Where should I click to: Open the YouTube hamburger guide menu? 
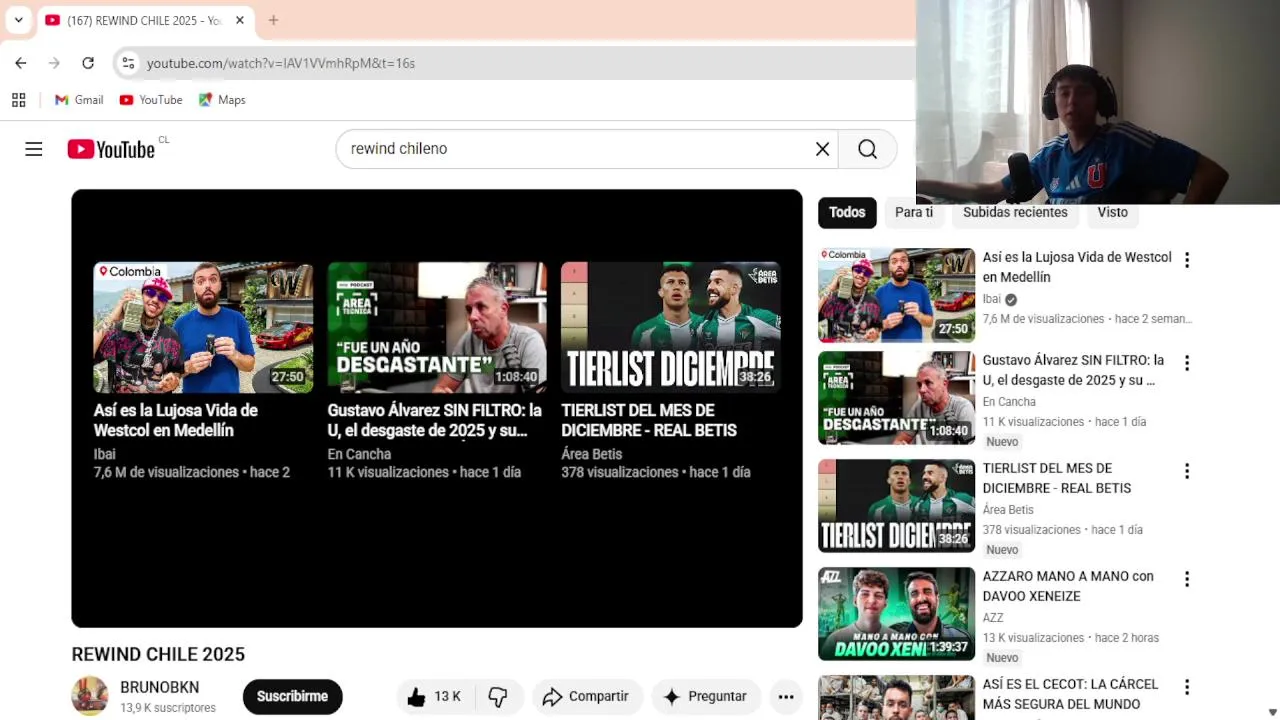click(34, 149)
